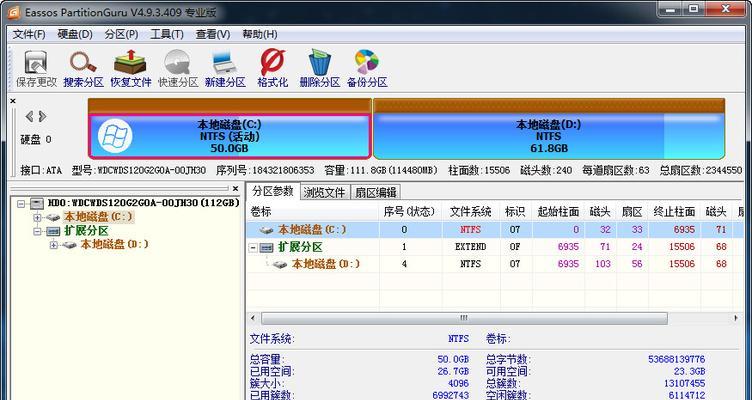752x400 pixels.
Task: Open the 工具(T) menu
Action: coord(167,35)
